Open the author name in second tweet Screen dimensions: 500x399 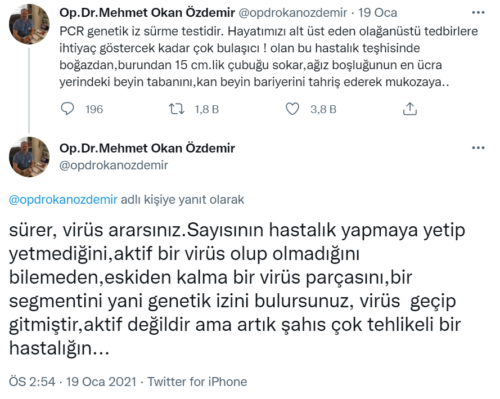(x=147, y=148)
